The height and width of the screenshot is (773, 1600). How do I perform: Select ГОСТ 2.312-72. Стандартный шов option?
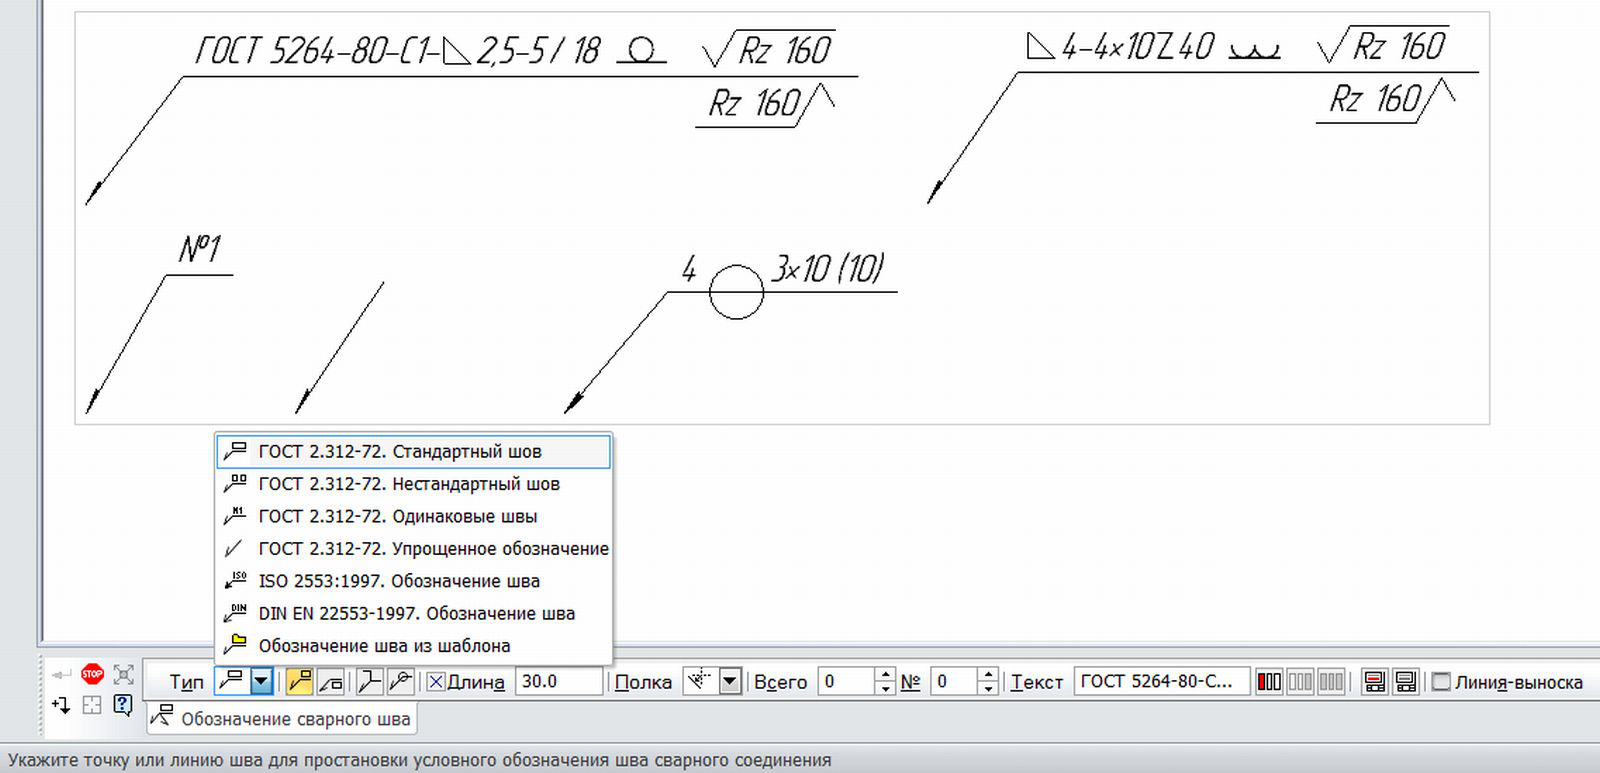413,451
